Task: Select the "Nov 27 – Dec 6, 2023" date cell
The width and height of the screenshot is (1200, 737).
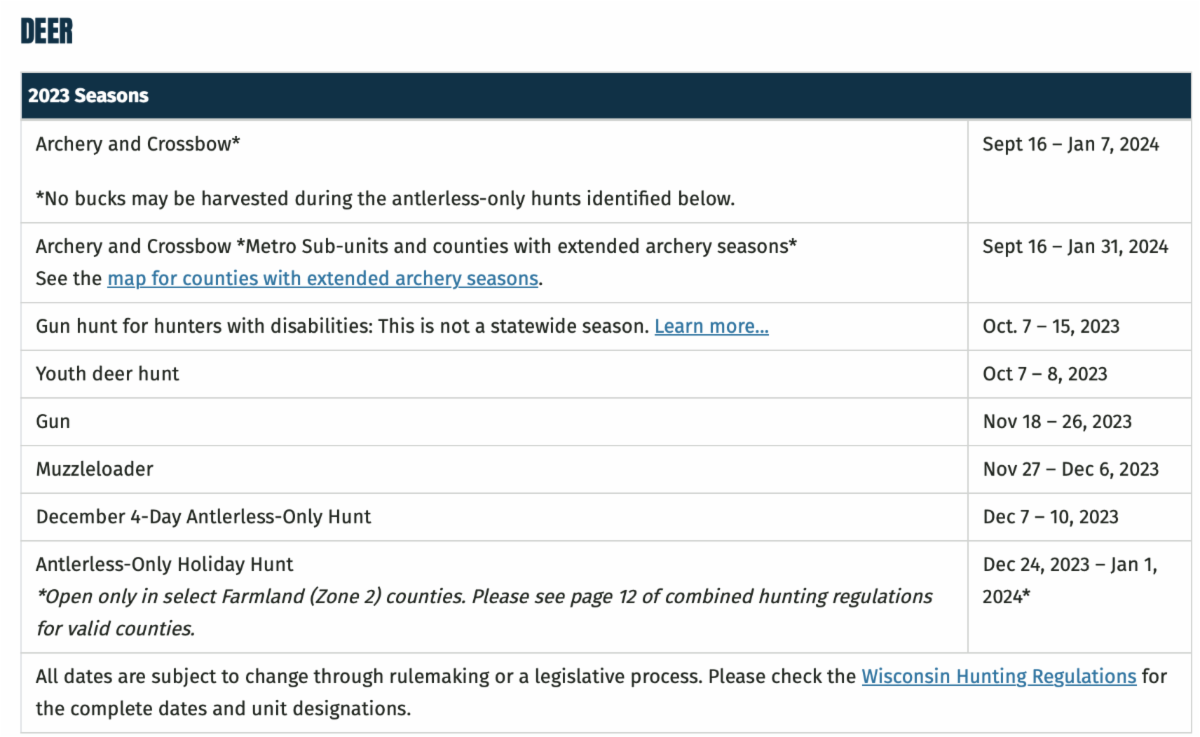Action: pyautogui.click(x=1070, y=469)
